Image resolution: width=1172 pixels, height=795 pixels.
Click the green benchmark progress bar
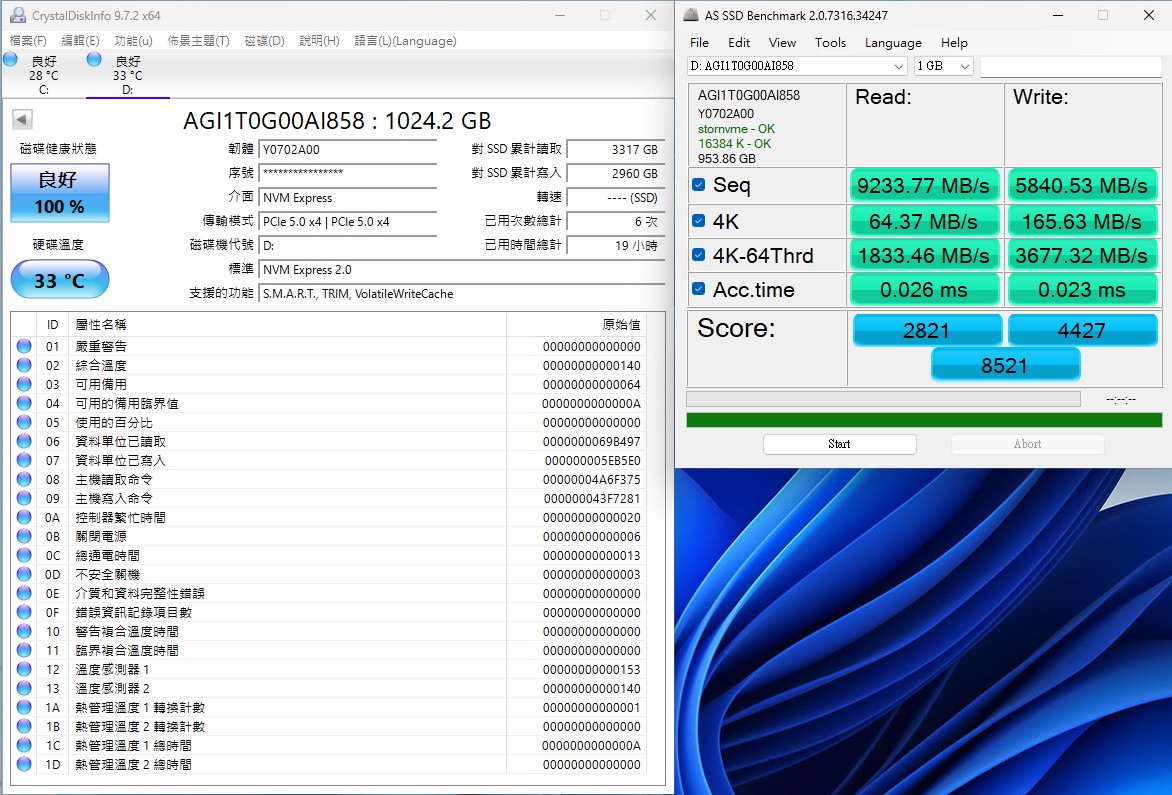pyautogui.click(x=924, y=420)
